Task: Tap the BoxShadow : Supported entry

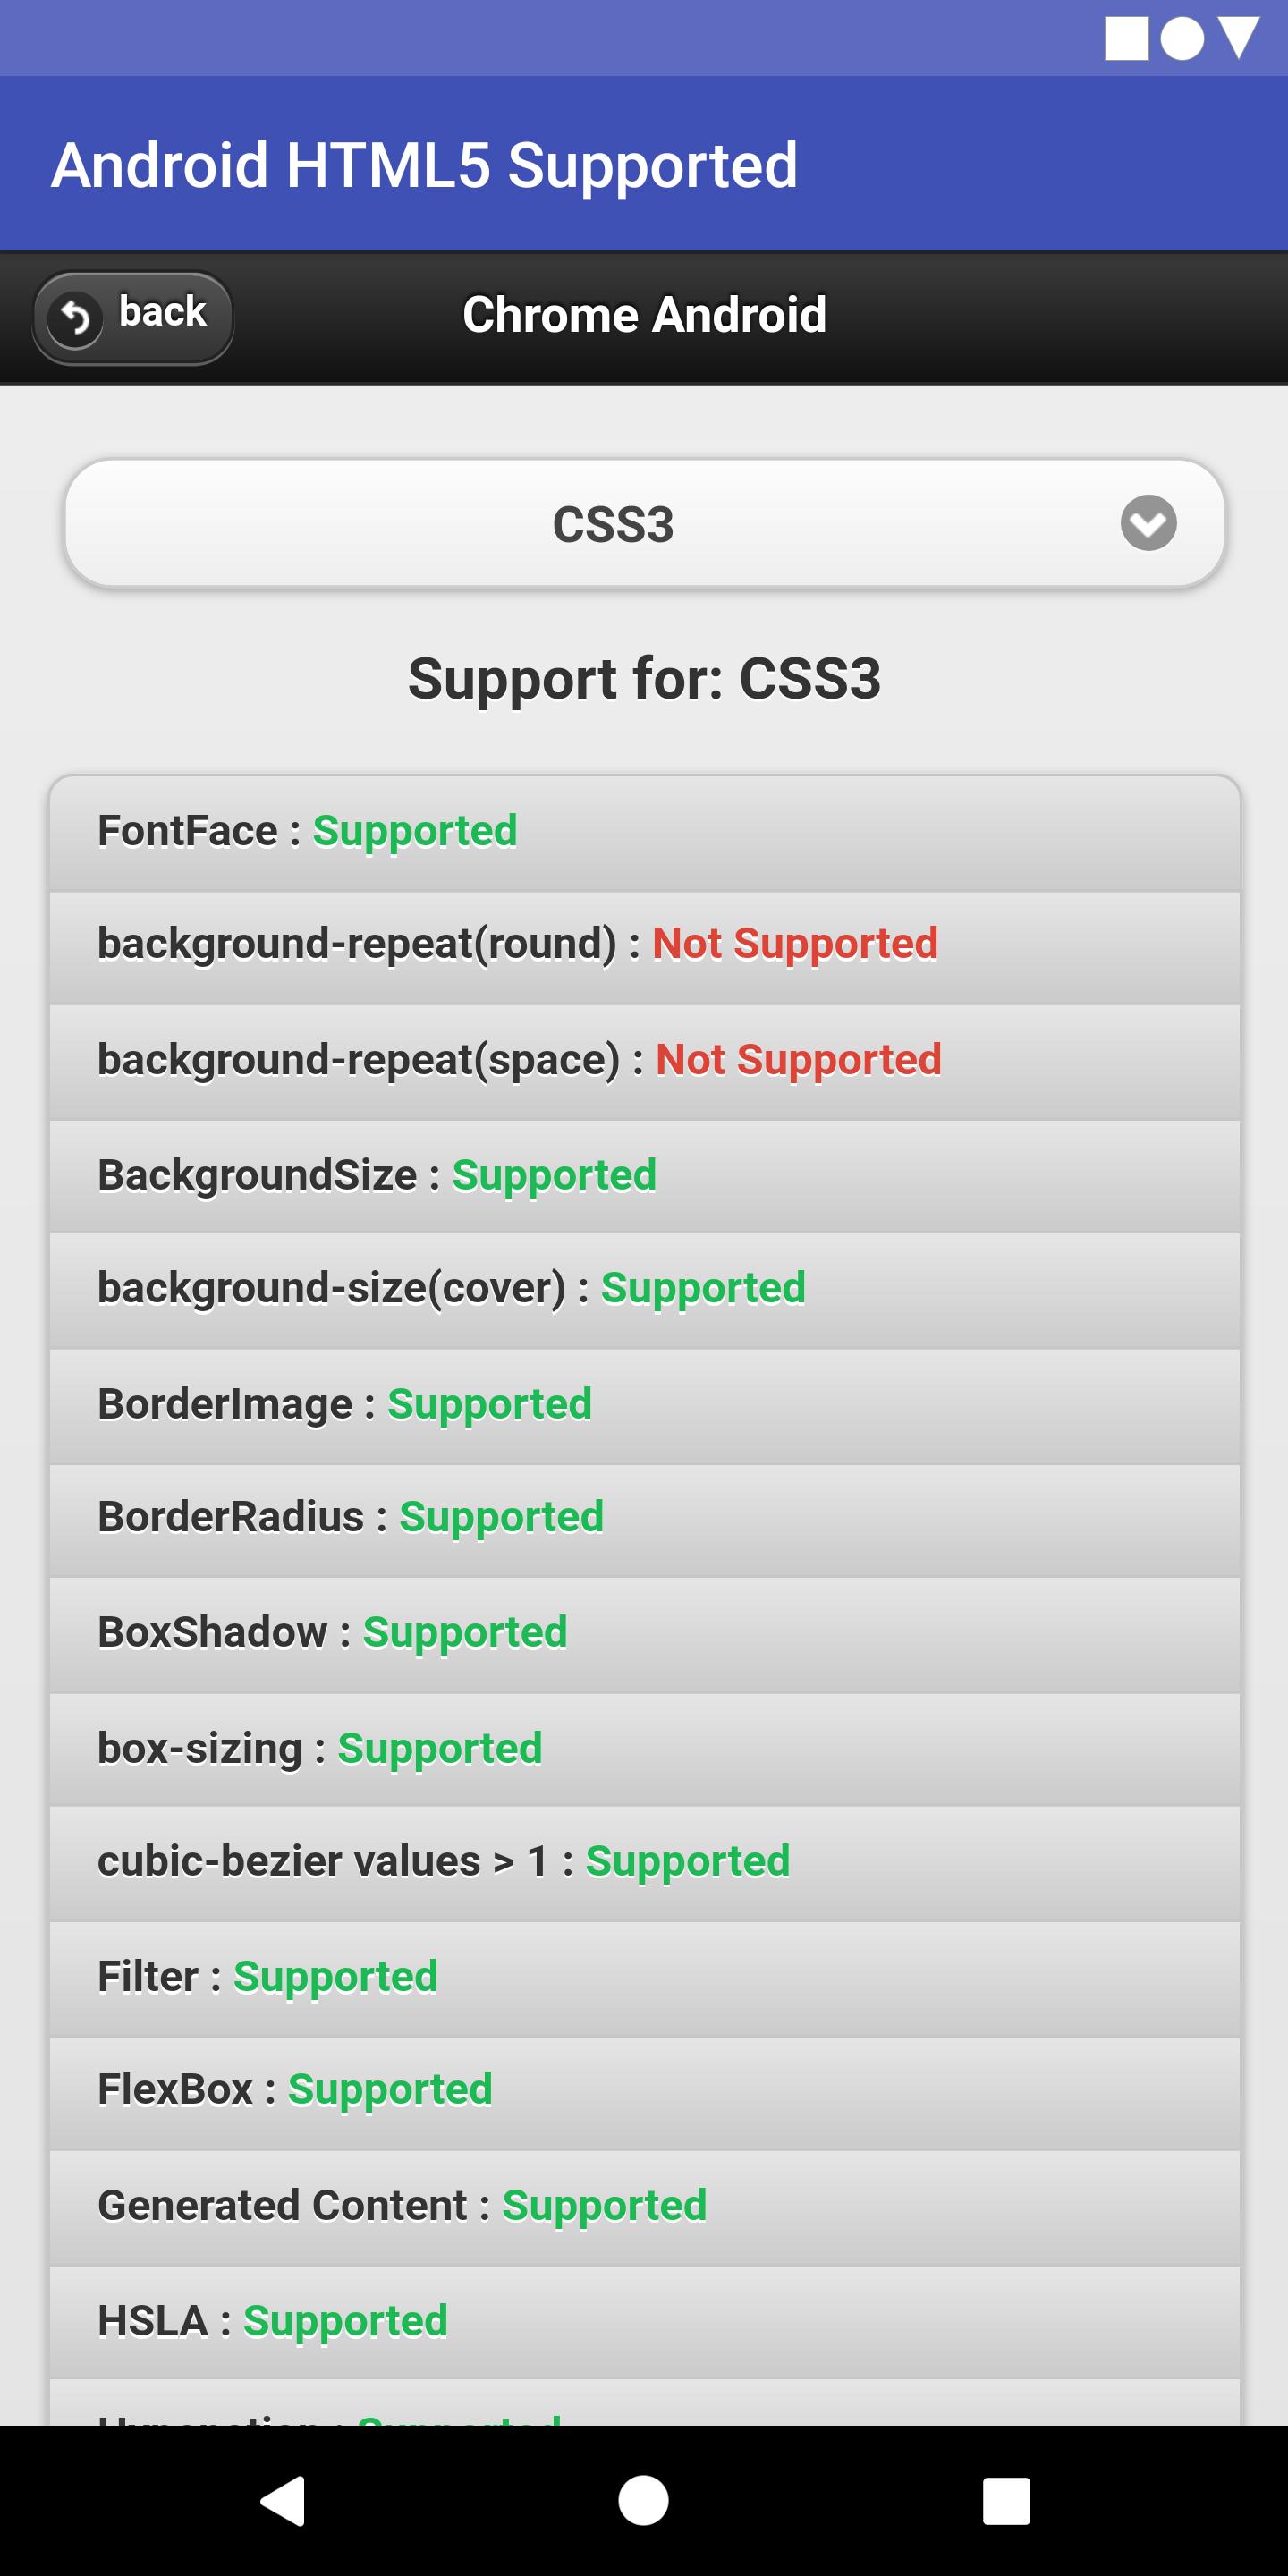Action: pyautogui.click(x=644, y=1631)
